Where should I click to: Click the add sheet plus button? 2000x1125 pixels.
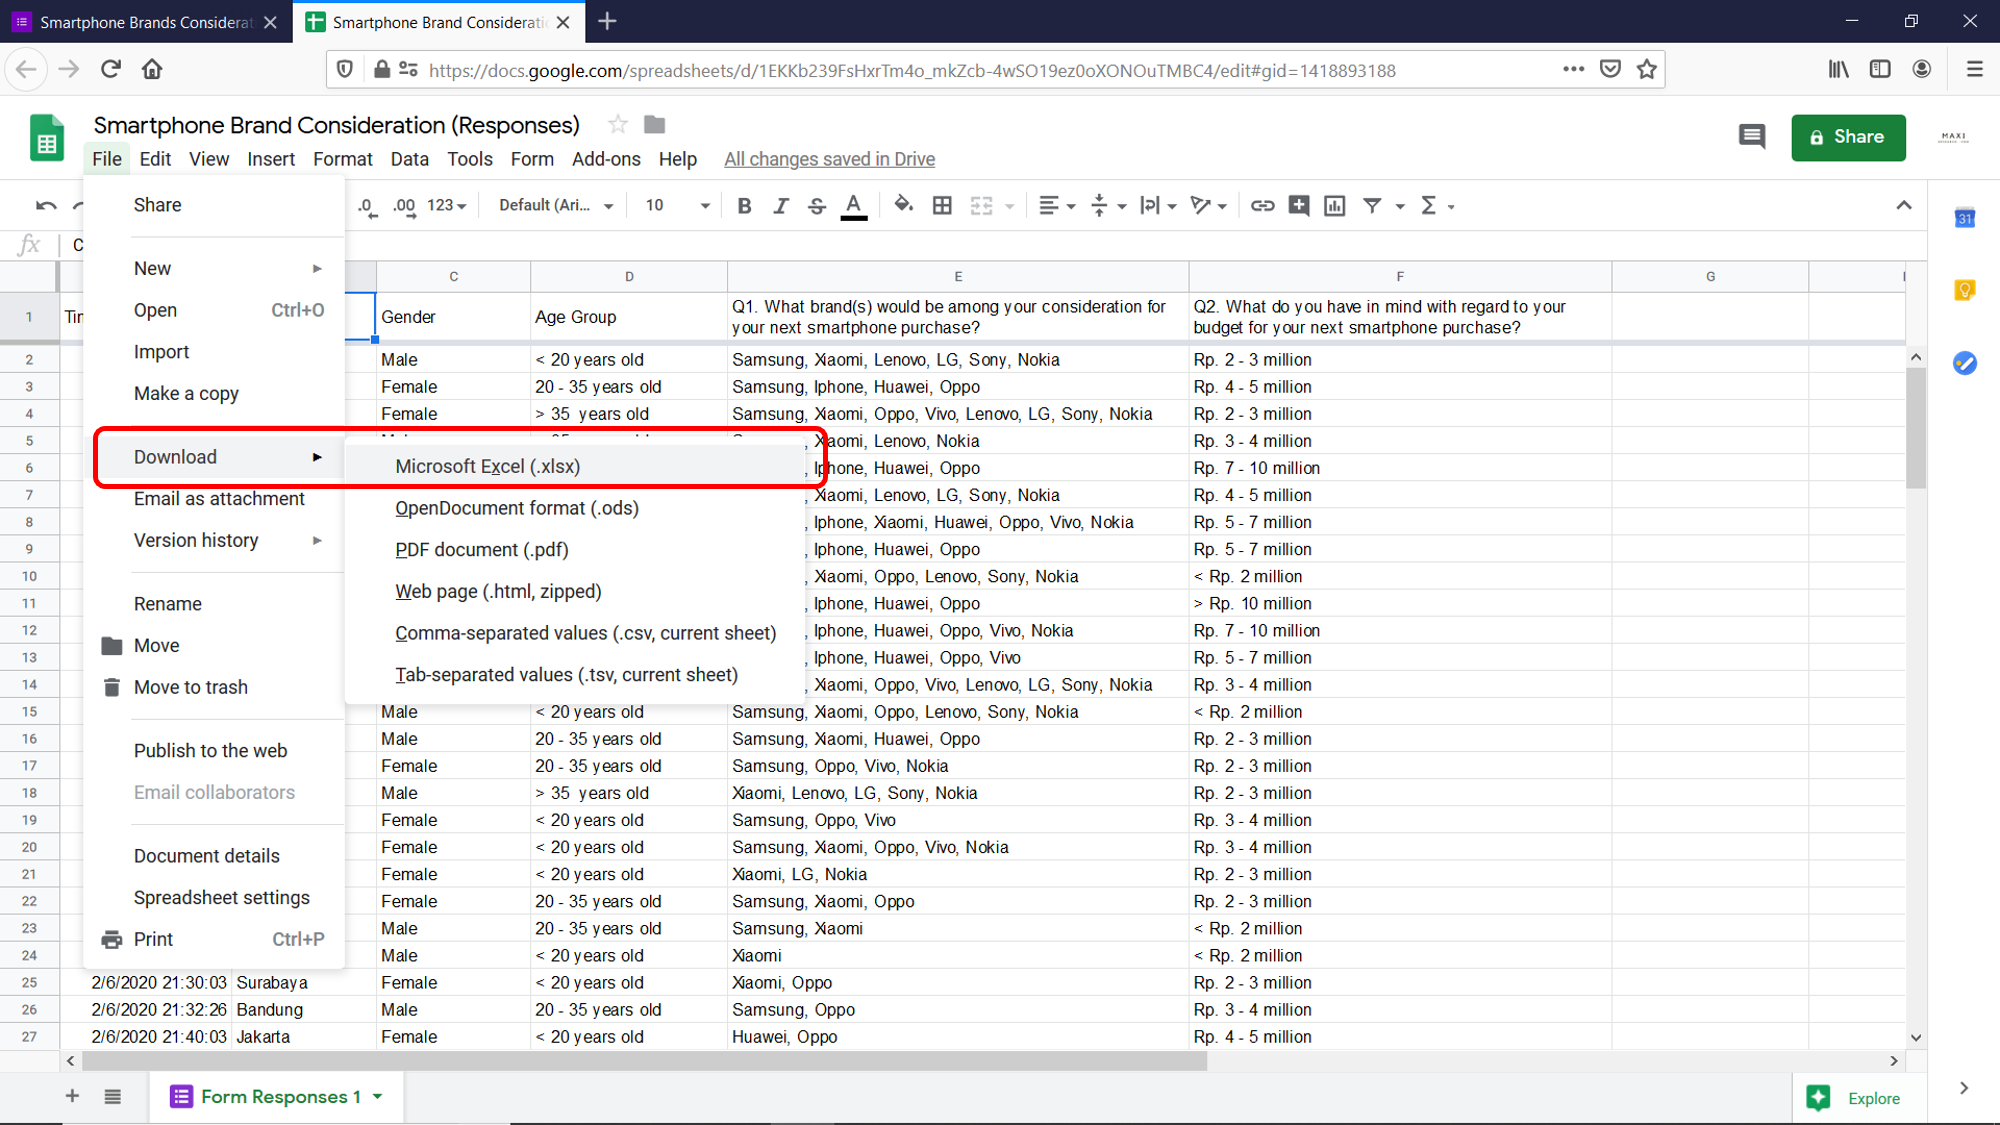point(72,1096)
